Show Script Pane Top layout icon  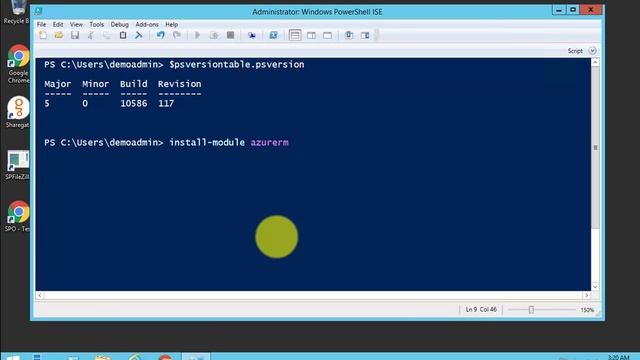(x=295, y=36)
